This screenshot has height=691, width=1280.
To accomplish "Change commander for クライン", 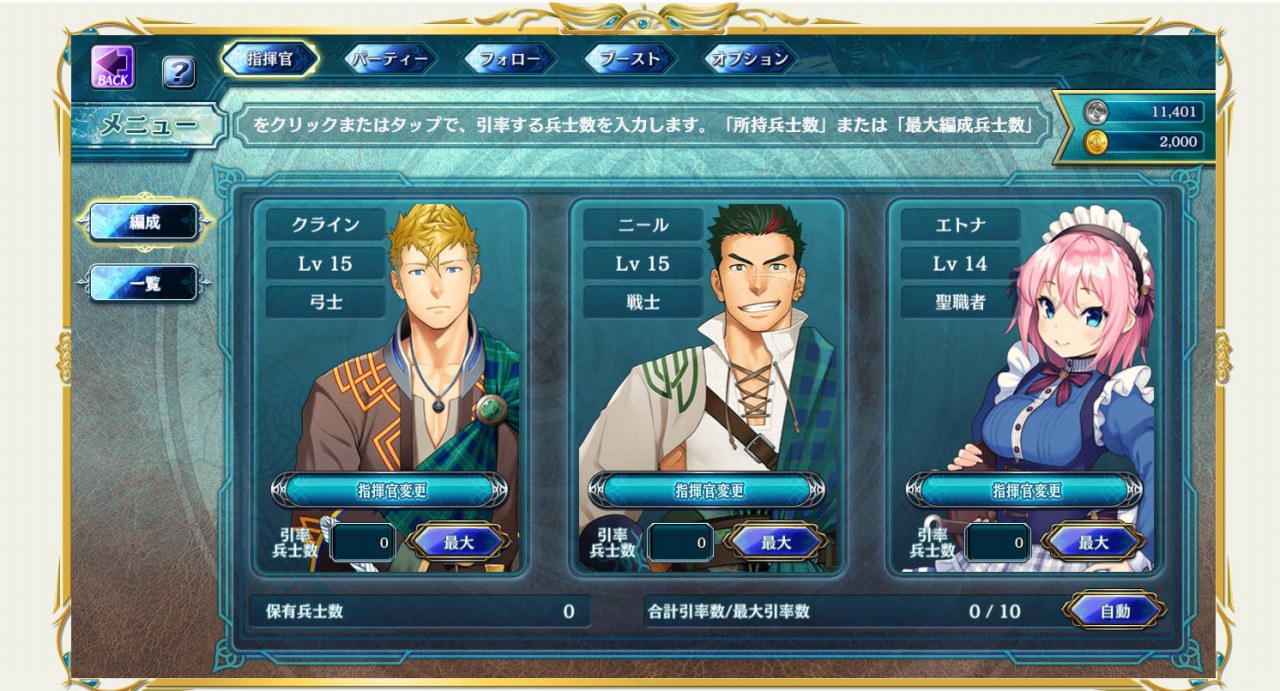I will (x=389, y=490).
